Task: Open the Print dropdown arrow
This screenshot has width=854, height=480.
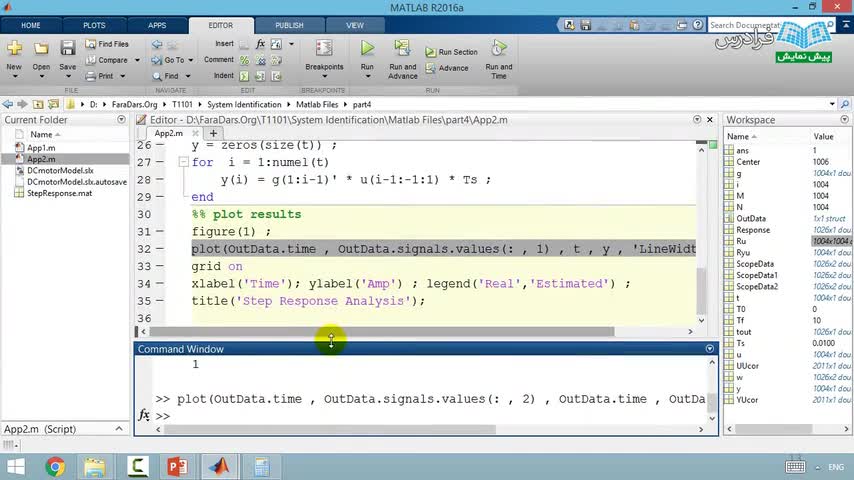Action: [x=123, y=76]
